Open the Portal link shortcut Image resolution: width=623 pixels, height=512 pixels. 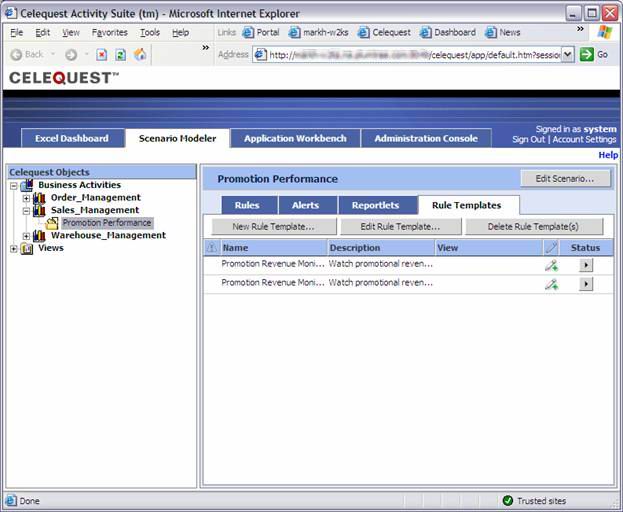[261, 33]
